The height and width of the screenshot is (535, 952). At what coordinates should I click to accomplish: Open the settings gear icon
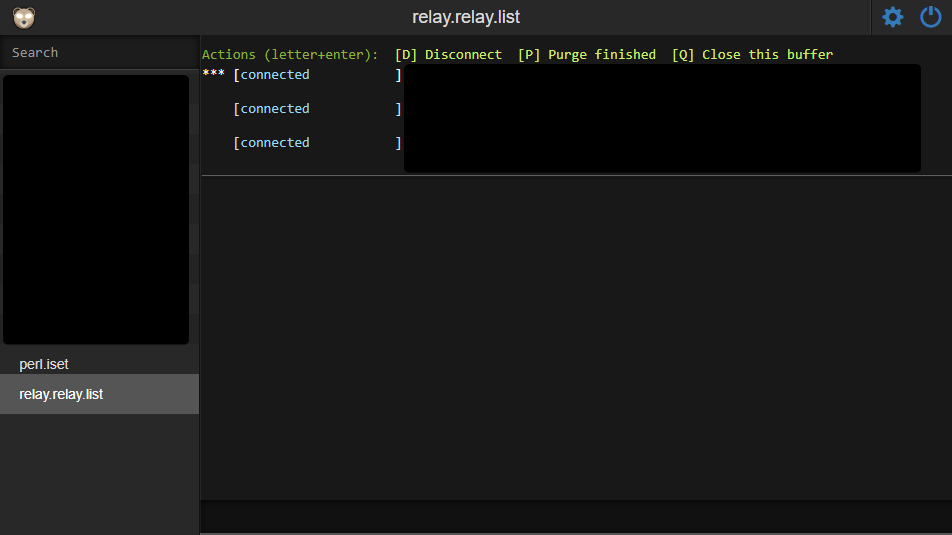pyautogui.click(x=892, y=17)
